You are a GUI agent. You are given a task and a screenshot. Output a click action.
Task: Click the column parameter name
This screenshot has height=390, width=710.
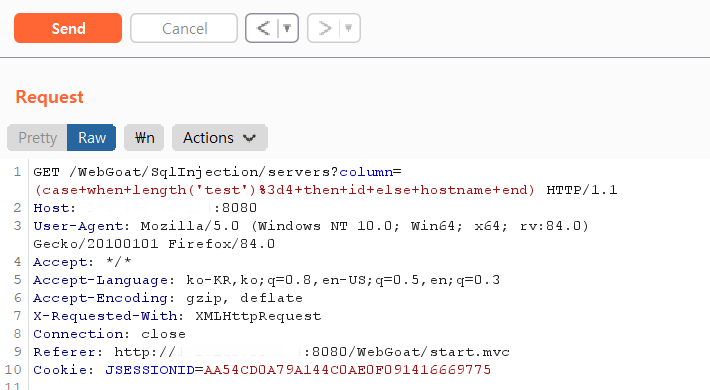pyautogui.click(x=366, y=172)
